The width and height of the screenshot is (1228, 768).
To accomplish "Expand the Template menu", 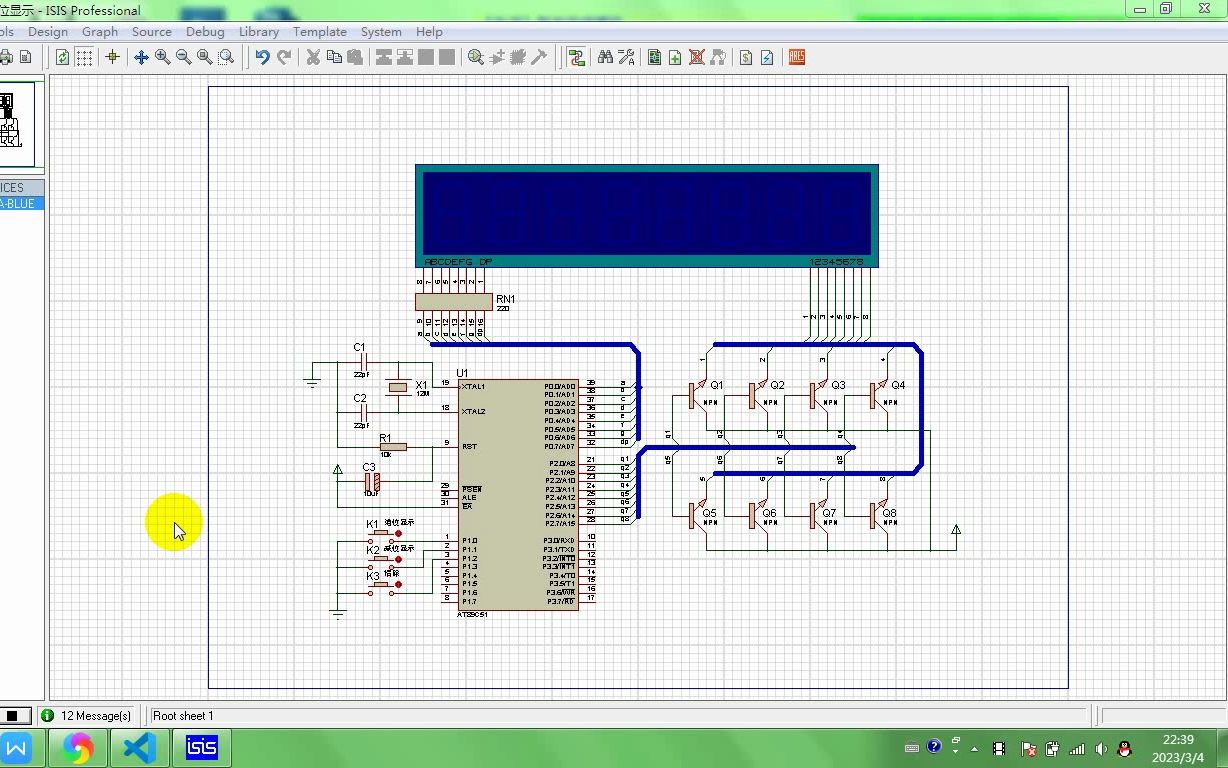I will pyautogui.click(x=319, y=32).
